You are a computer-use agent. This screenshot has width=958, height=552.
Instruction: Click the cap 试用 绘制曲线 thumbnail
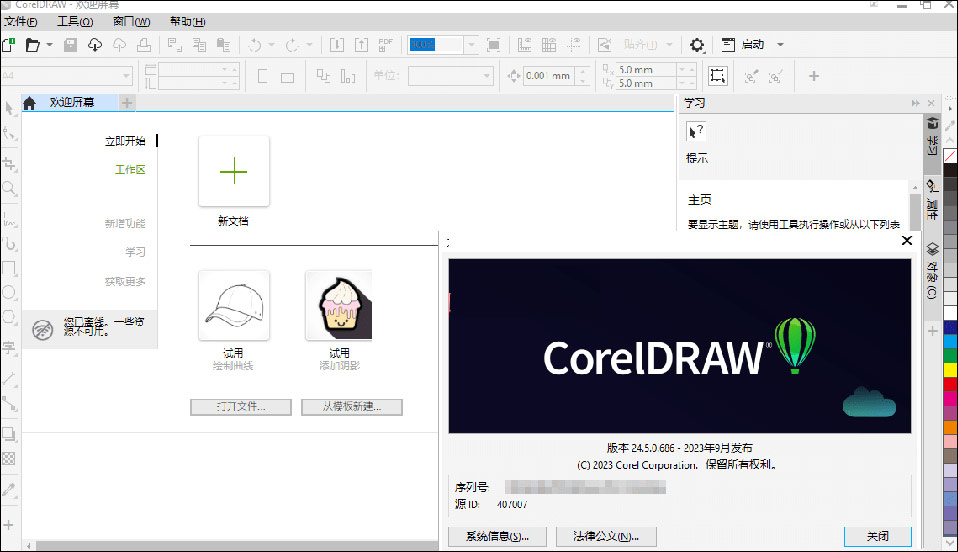point(234,306)
